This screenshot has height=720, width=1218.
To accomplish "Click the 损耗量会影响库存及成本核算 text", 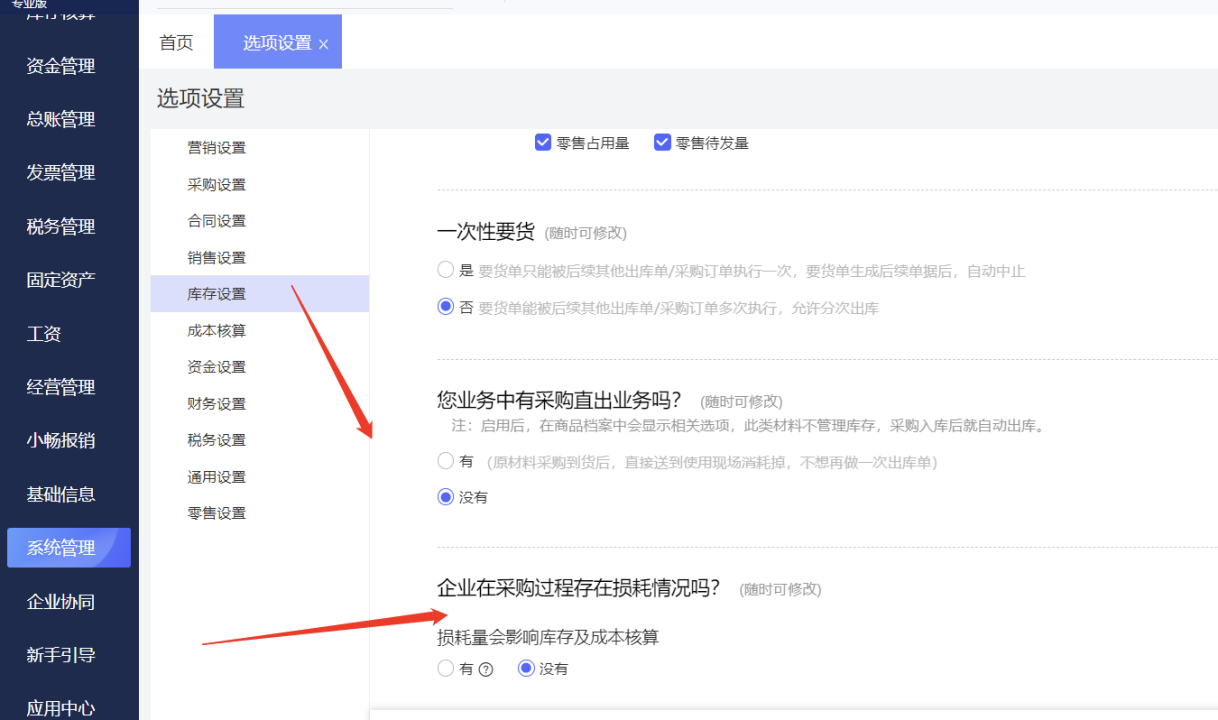I will [548, 637].
